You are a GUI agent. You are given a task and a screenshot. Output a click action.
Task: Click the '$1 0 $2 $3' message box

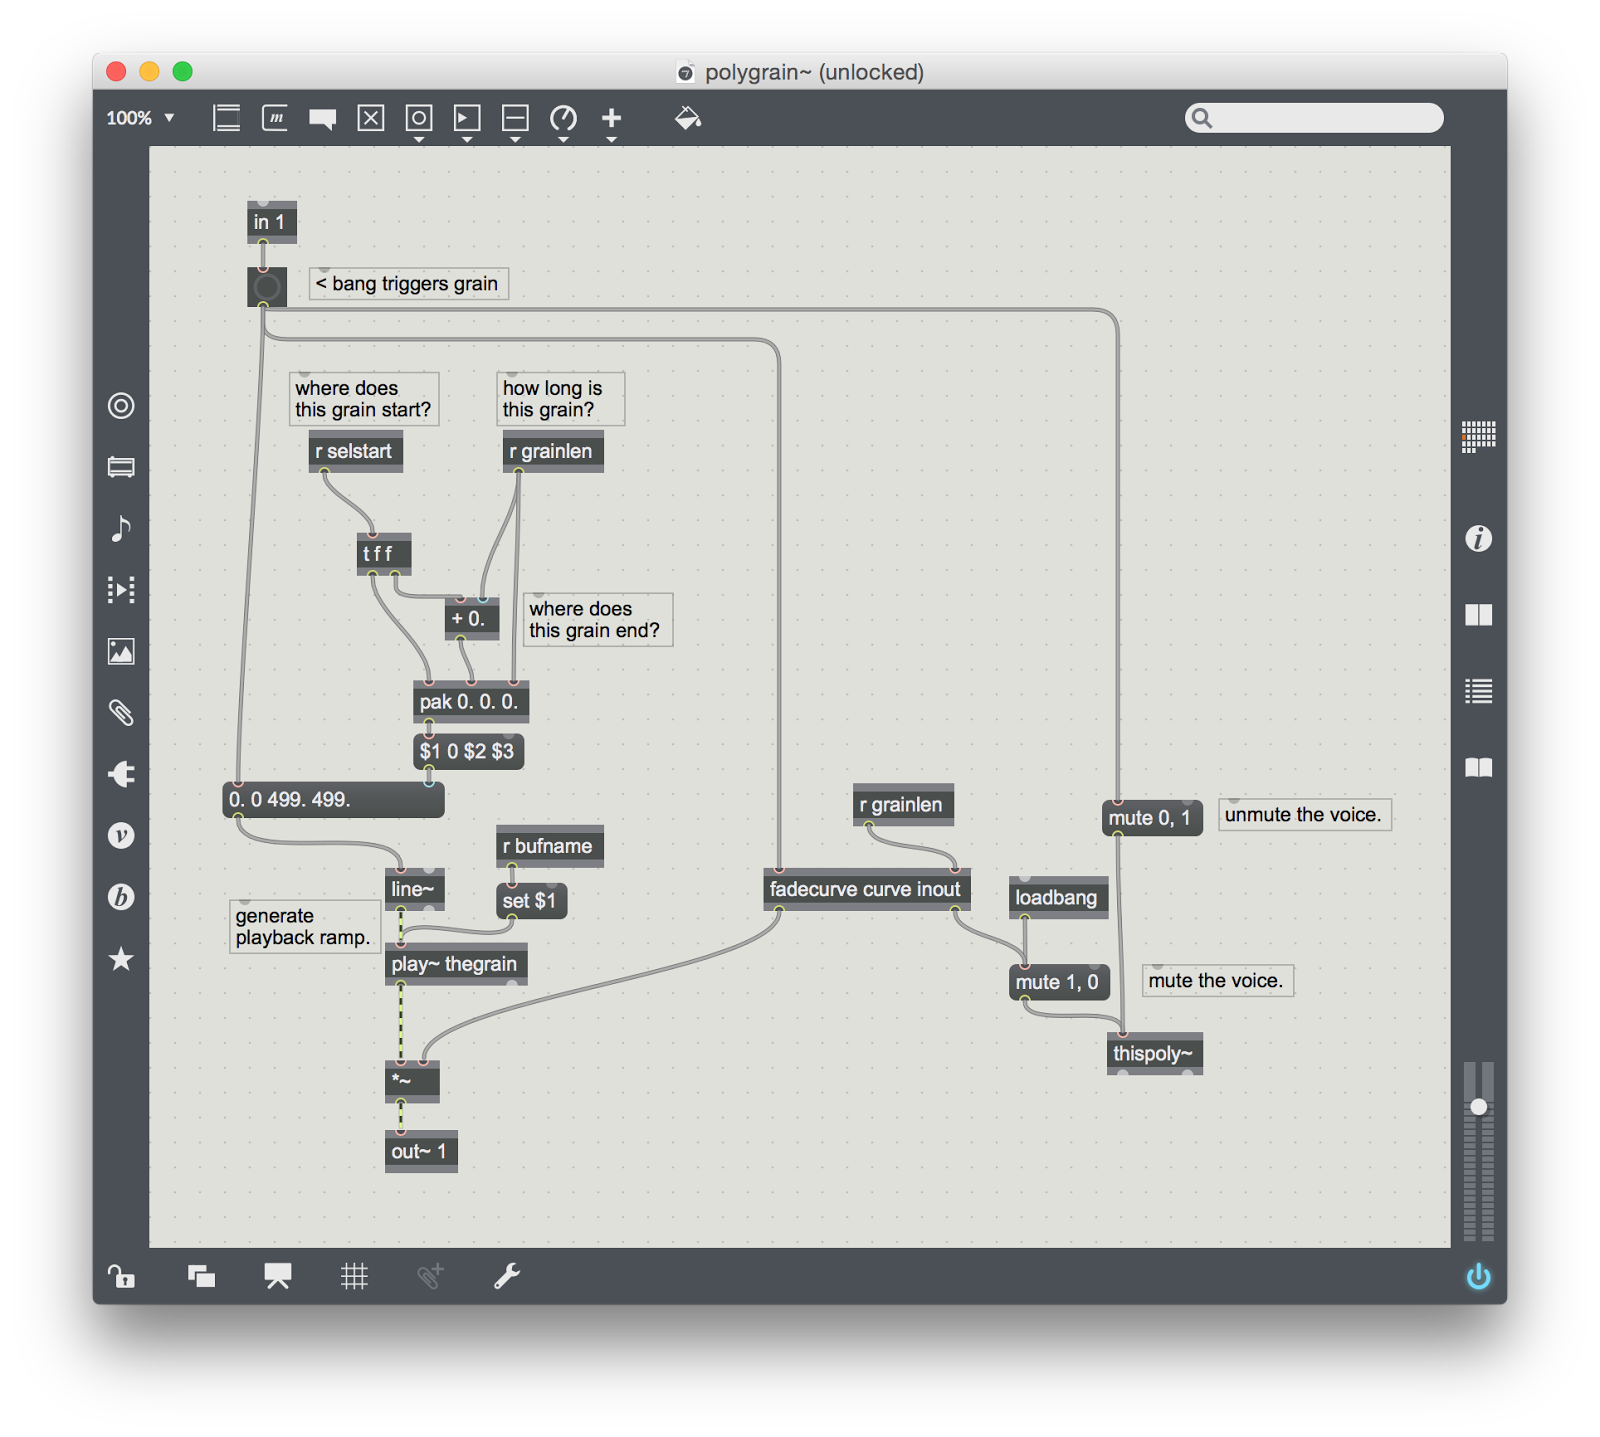(468, 751)
